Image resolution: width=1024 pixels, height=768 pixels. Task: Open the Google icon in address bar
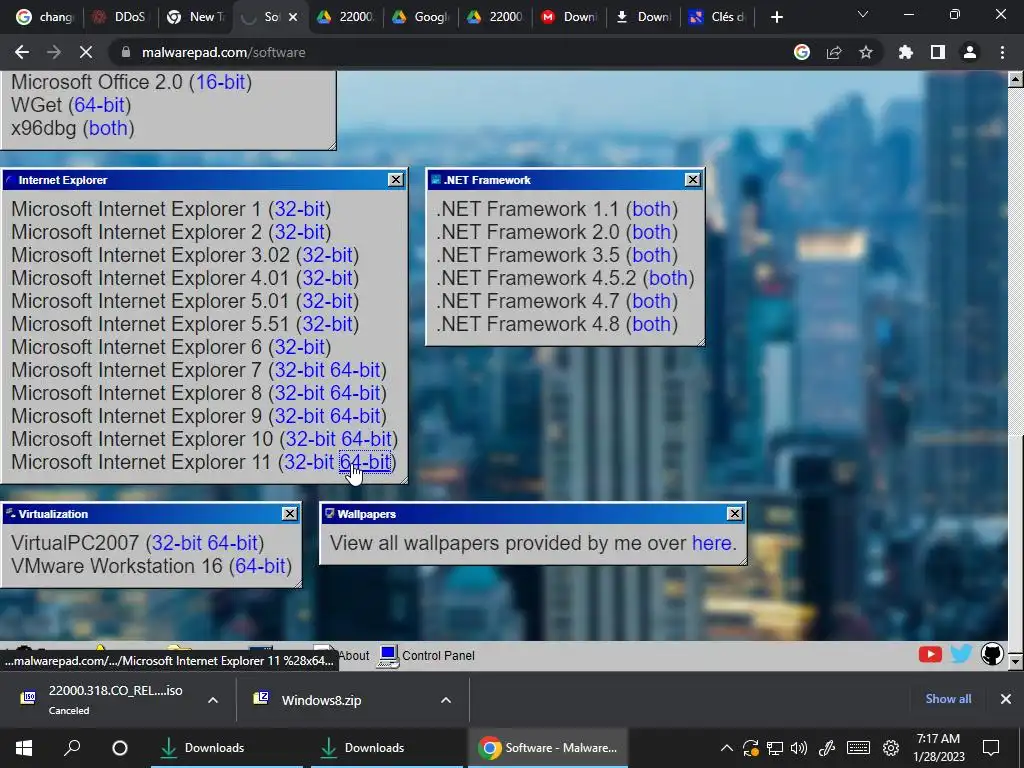(802, 52)
